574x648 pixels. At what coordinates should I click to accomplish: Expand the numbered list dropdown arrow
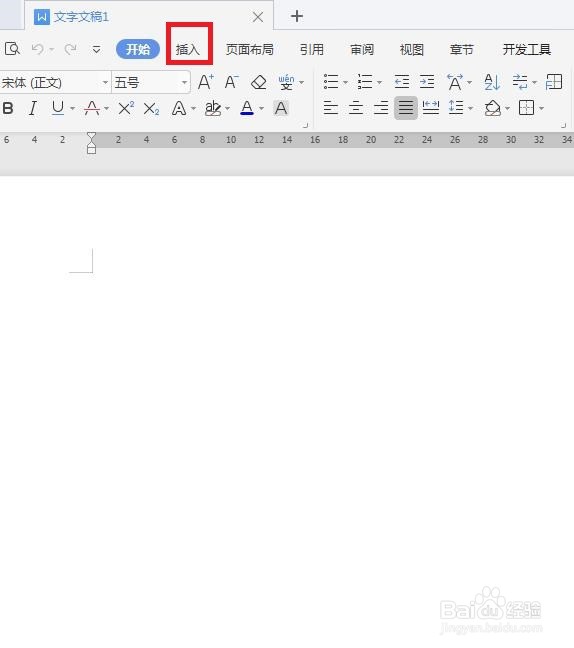point(379,83)
